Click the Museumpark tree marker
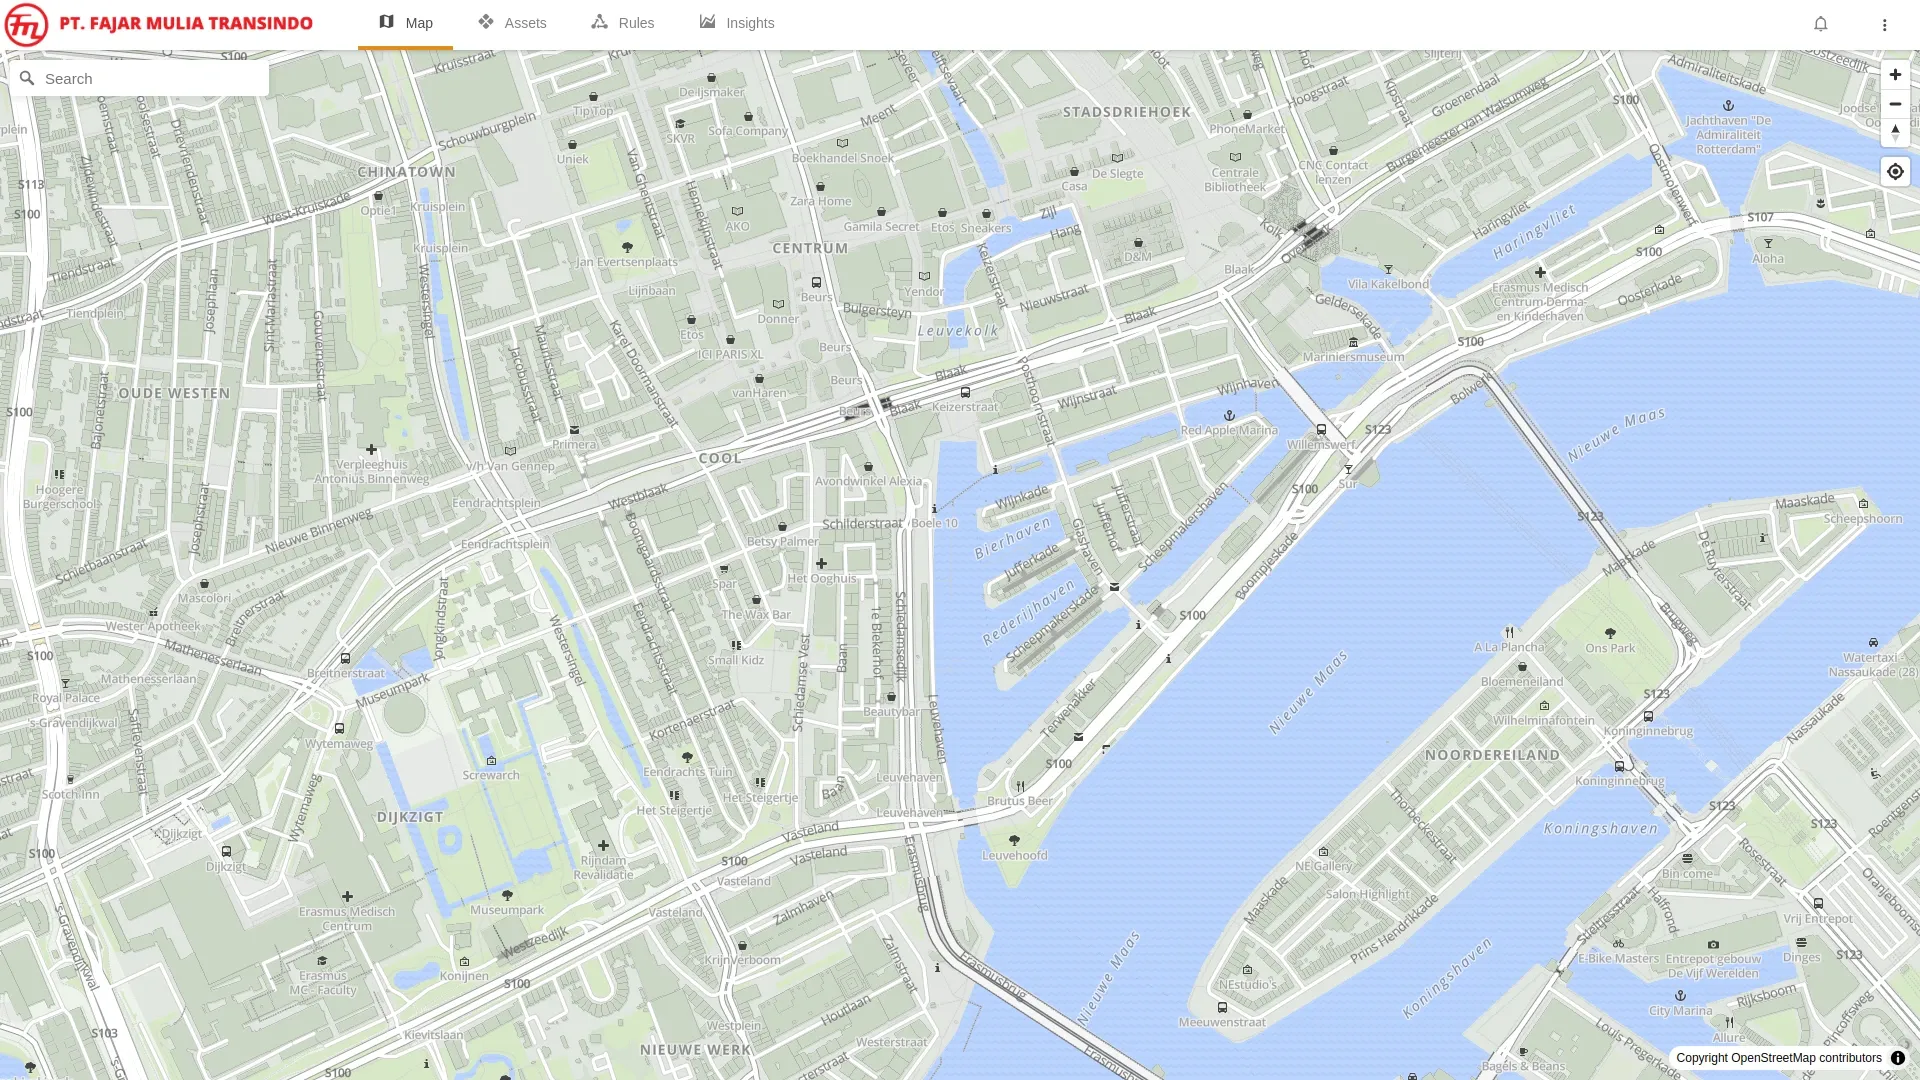This screenshot has width=1920, height=1080. tap(507, 896)
